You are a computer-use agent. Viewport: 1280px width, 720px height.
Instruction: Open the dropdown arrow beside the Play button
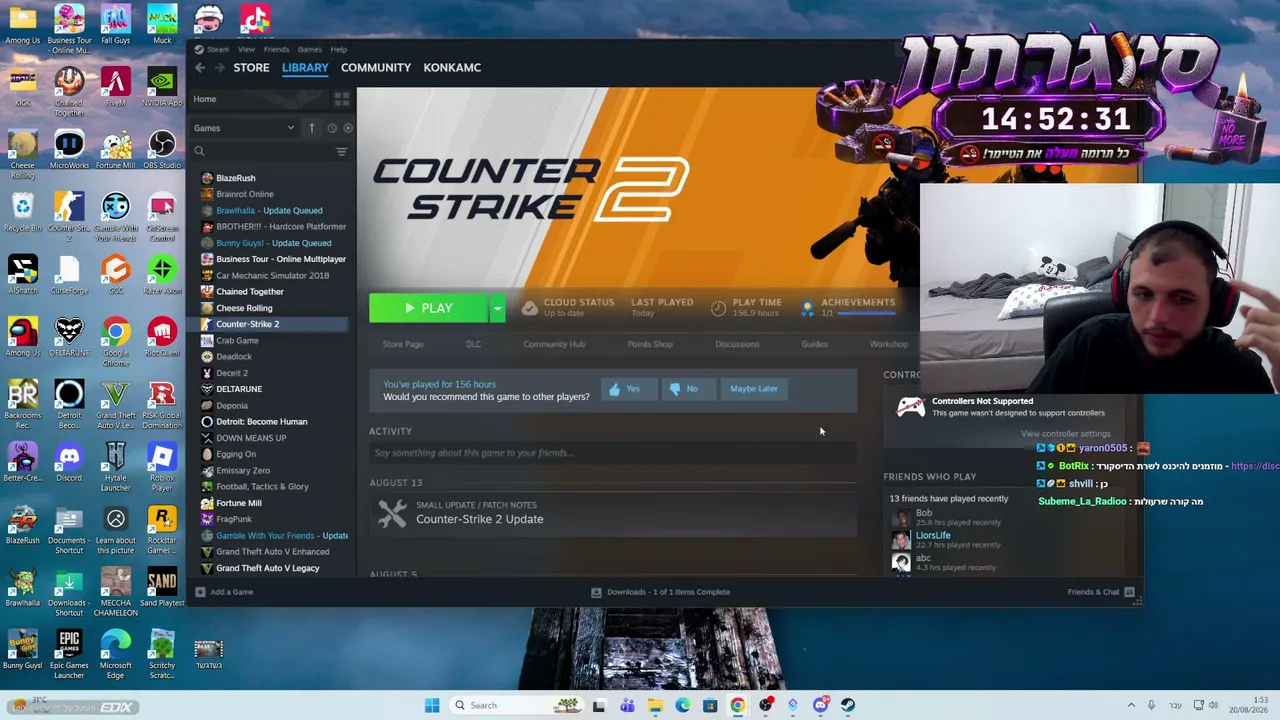497,308
